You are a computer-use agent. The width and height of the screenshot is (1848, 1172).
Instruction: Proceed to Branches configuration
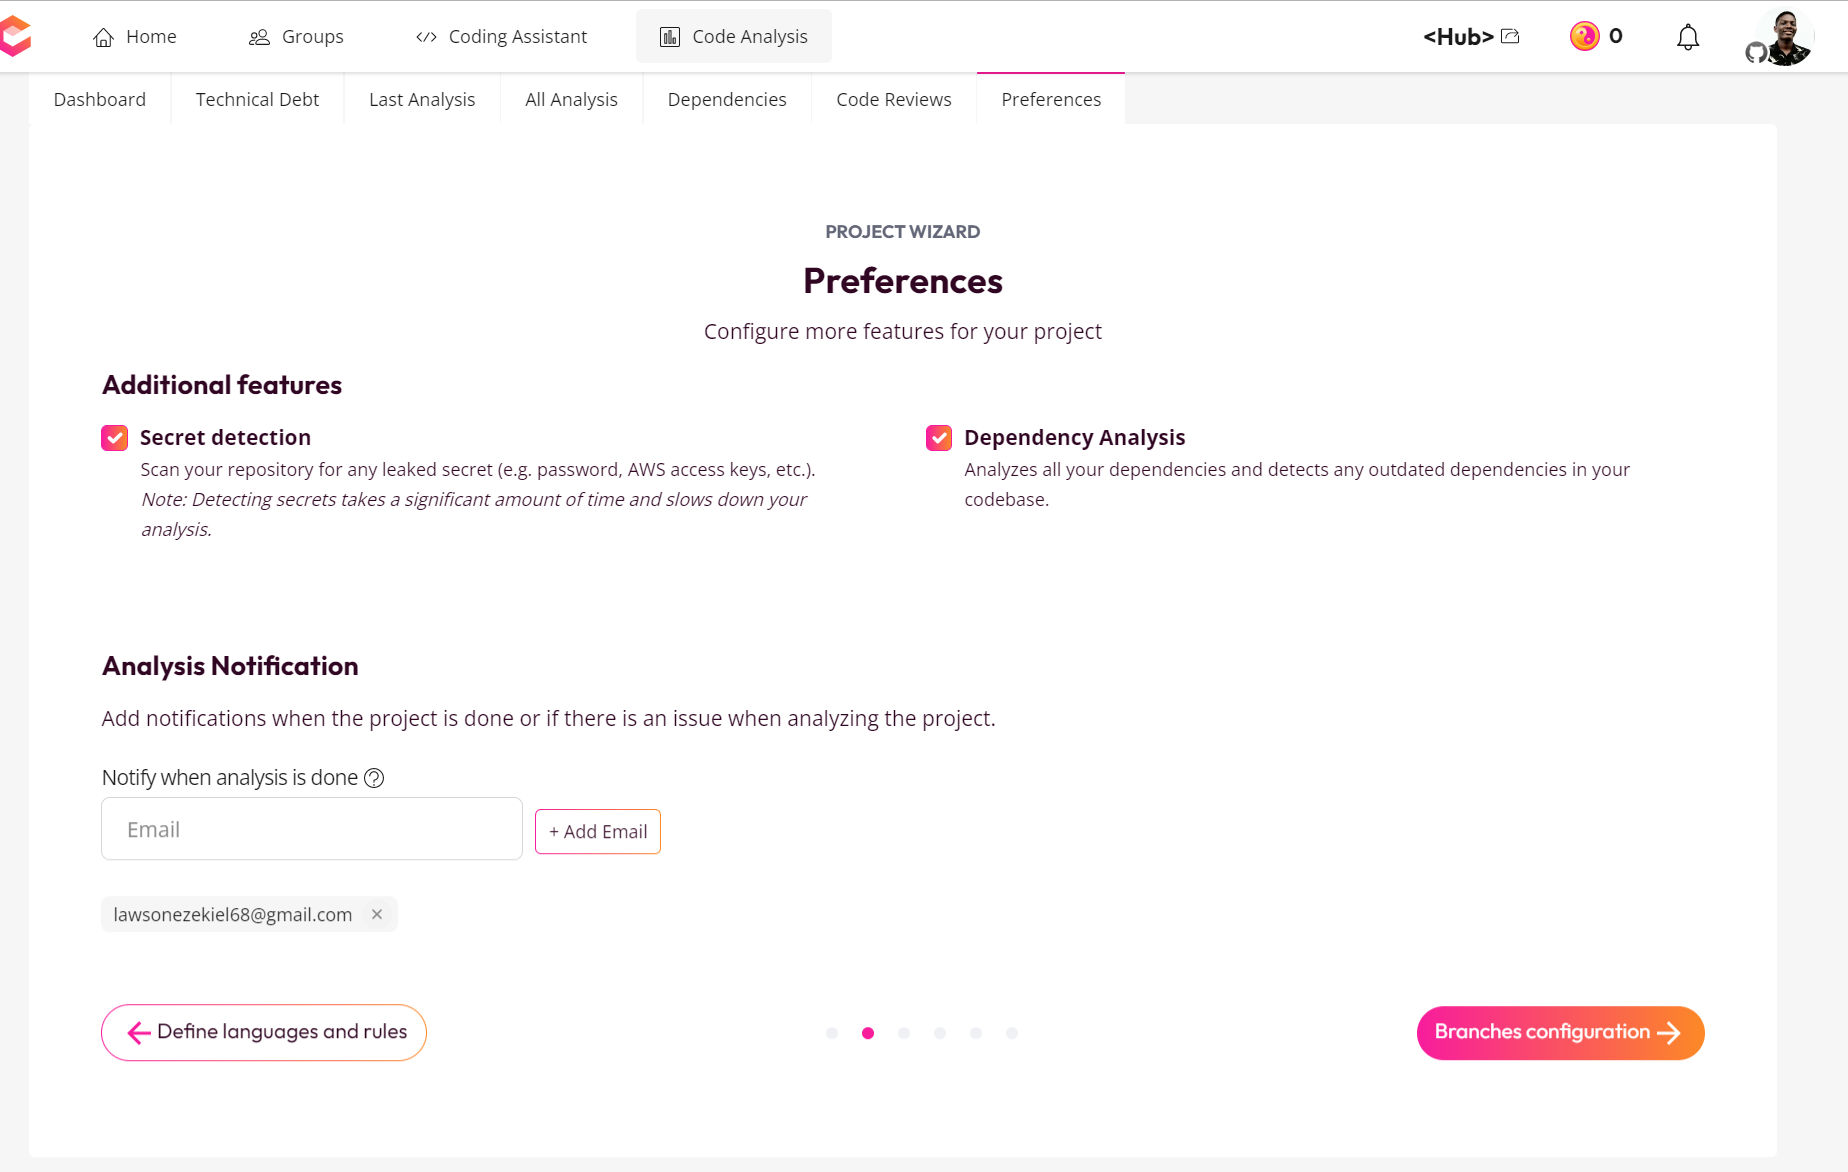(1559, 1032)
